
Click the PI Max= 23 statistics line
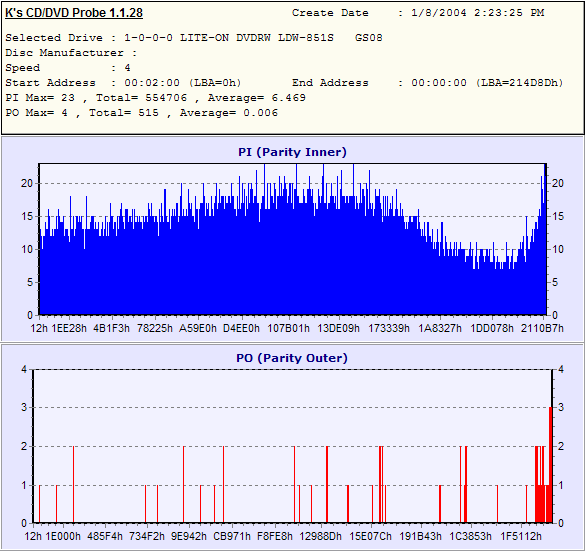click(155, 98)
